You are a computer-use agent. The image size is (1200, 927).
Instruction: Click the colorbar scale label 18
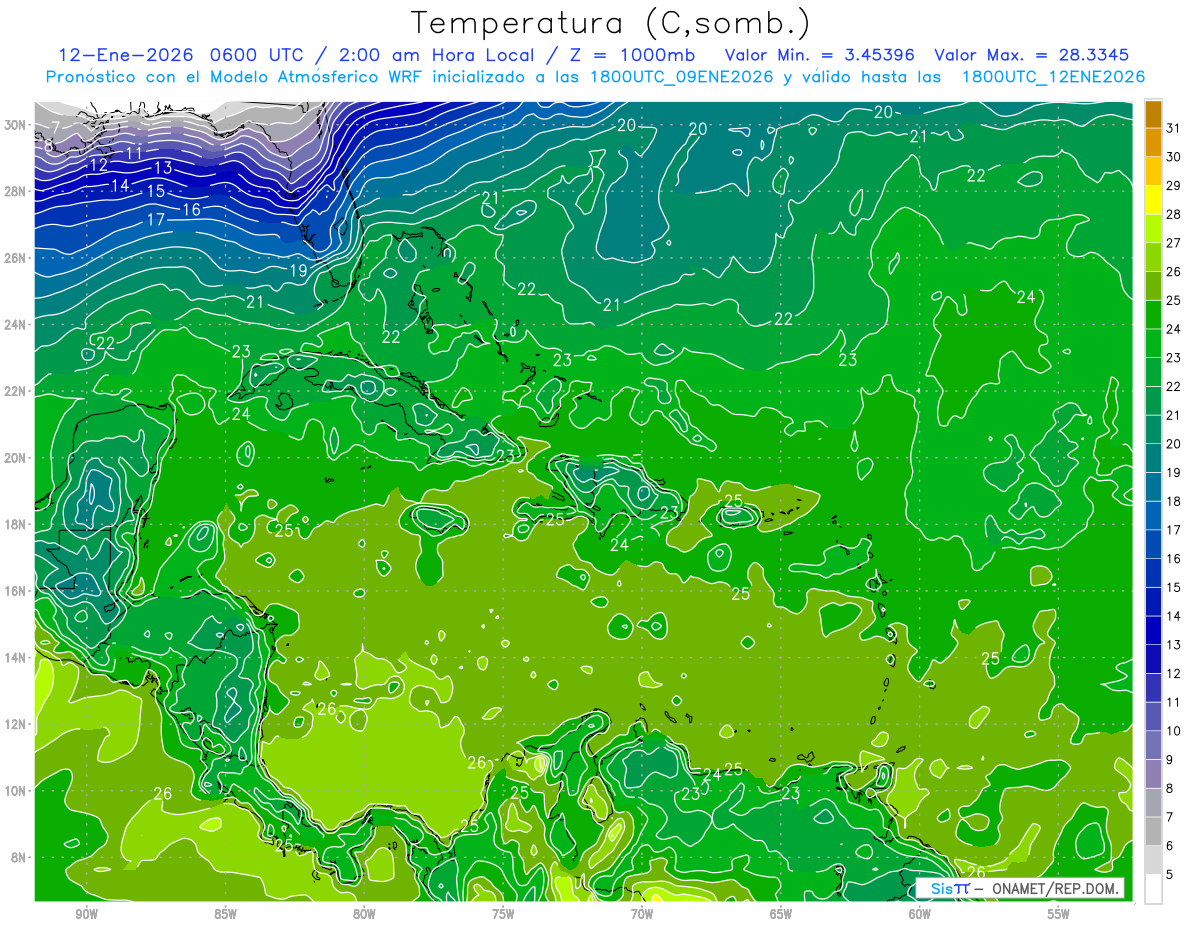[1174, 501]
